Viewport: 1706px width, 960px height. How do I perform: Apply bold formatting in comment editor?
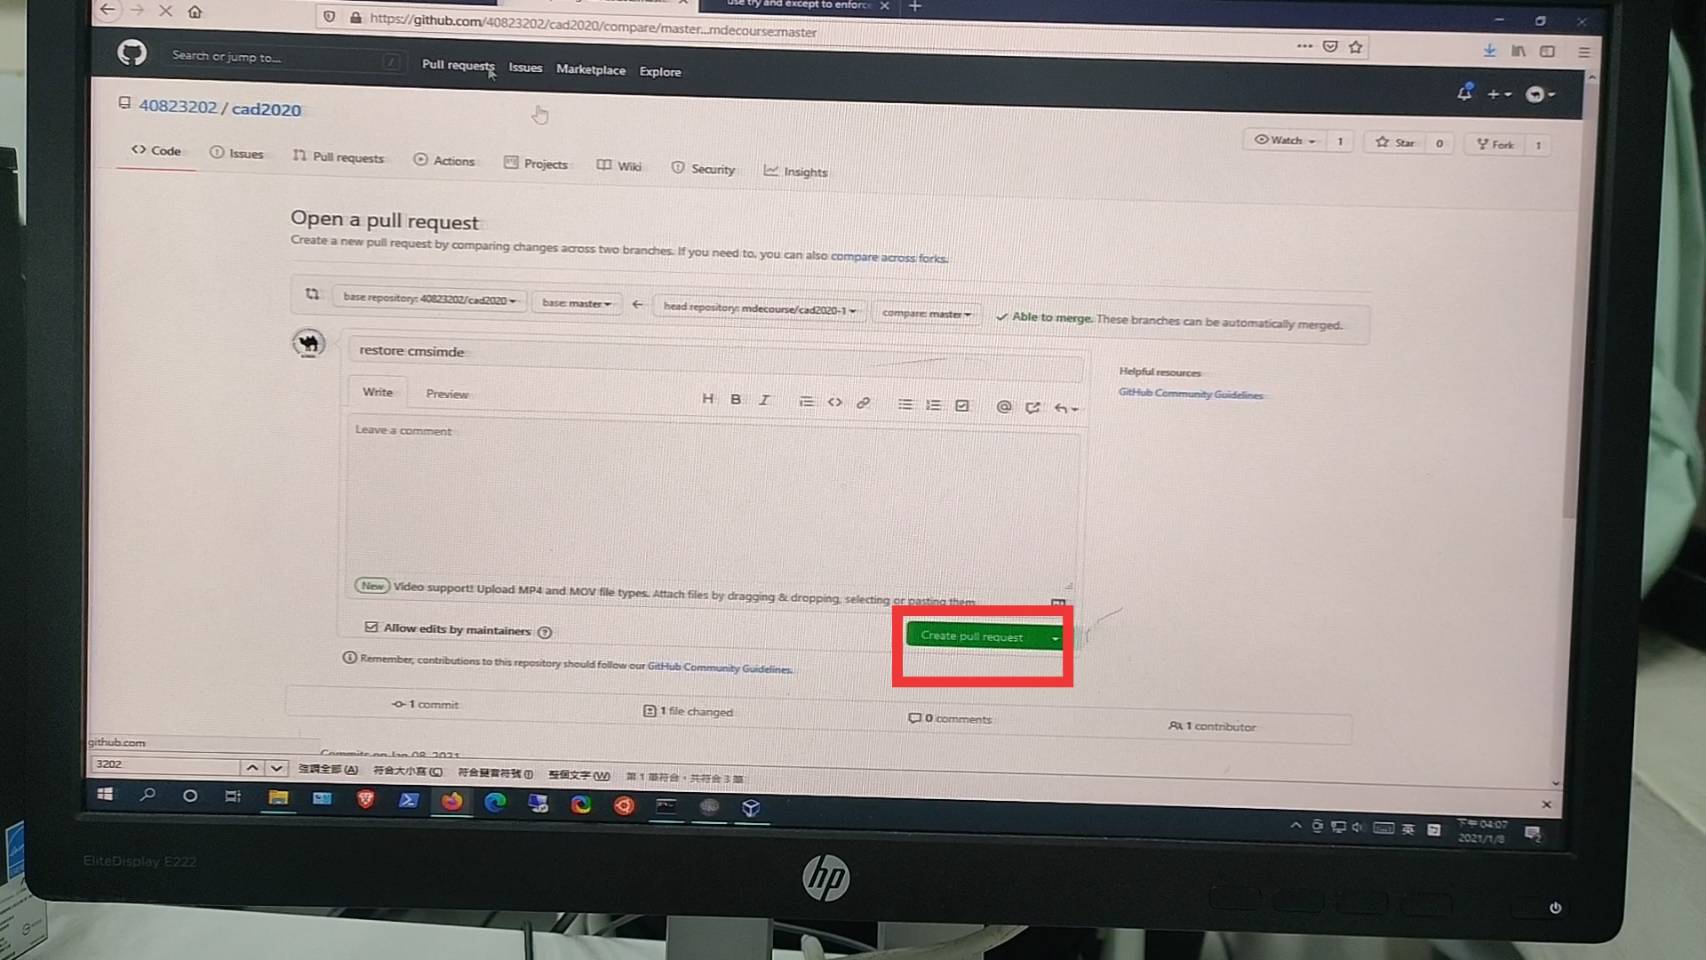(736, 399)
